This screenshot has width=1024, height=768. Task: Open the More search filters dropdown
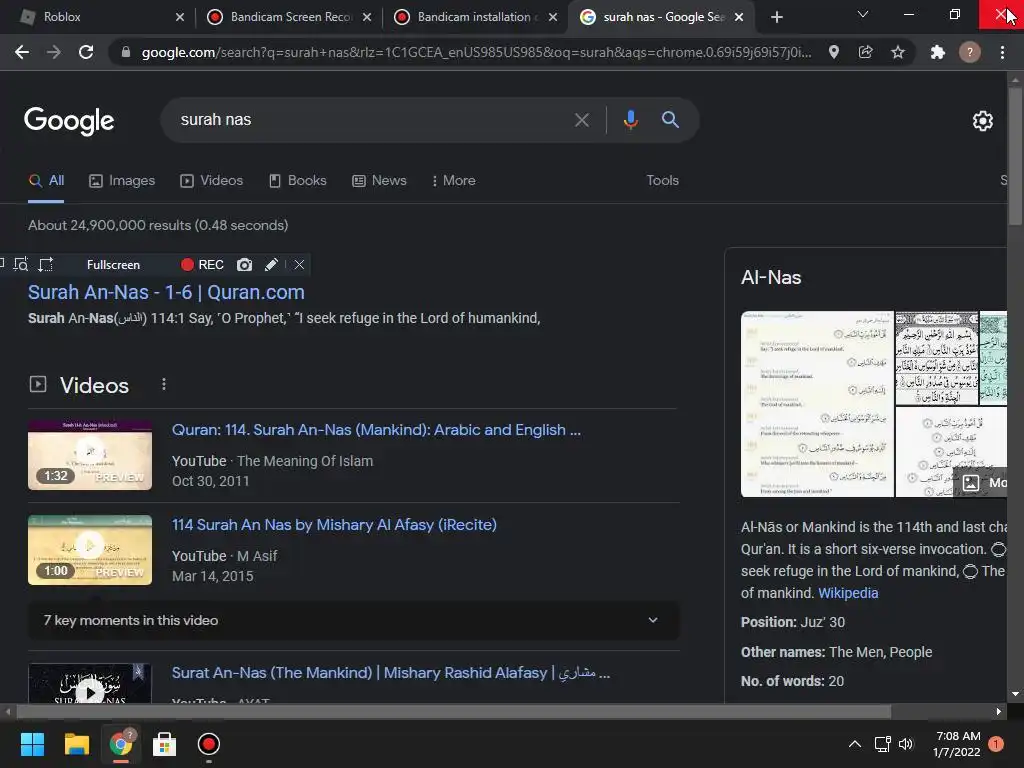pos(453,180)
